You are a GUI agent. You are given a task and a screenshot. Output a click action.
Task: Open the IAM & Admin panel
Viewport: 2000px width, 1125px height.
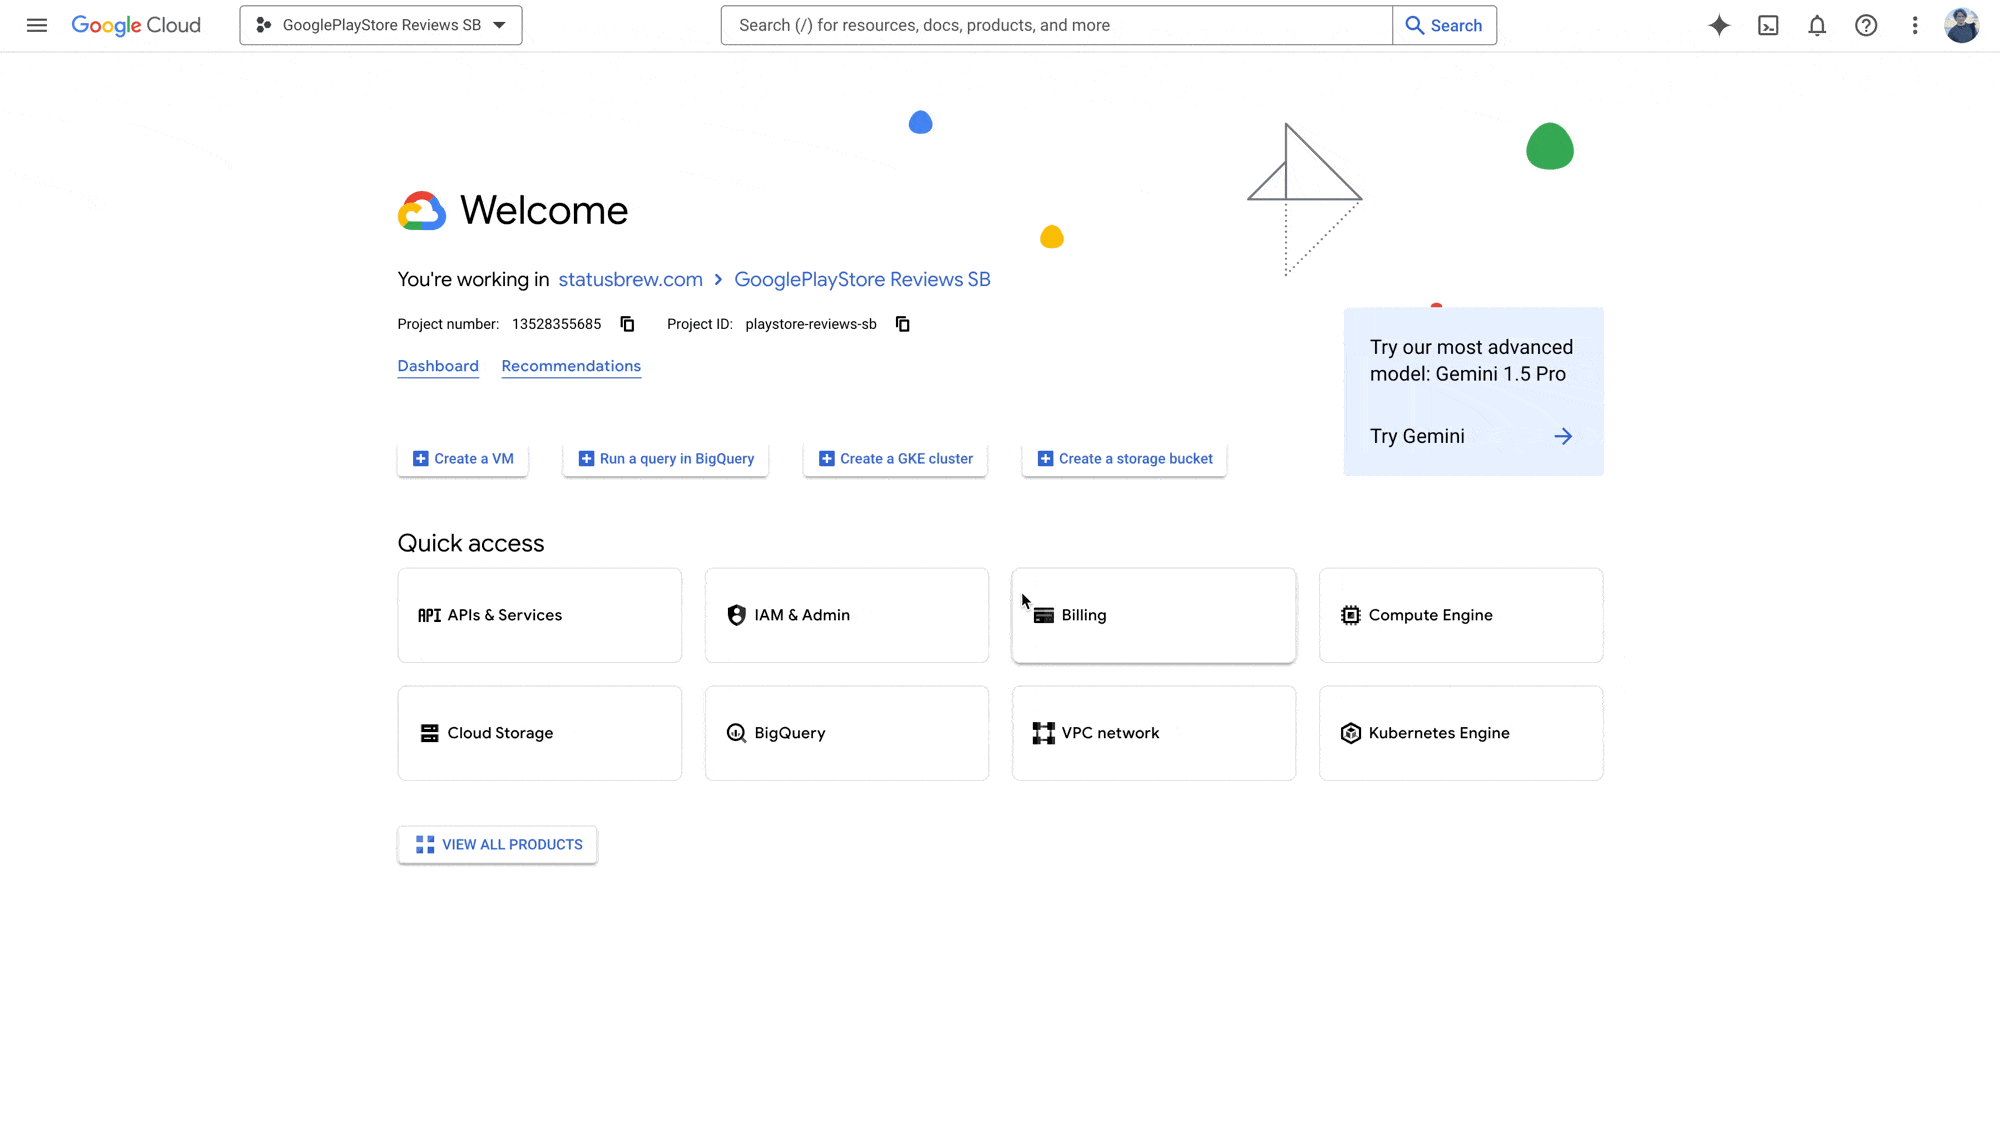click(x=846, y=614)
